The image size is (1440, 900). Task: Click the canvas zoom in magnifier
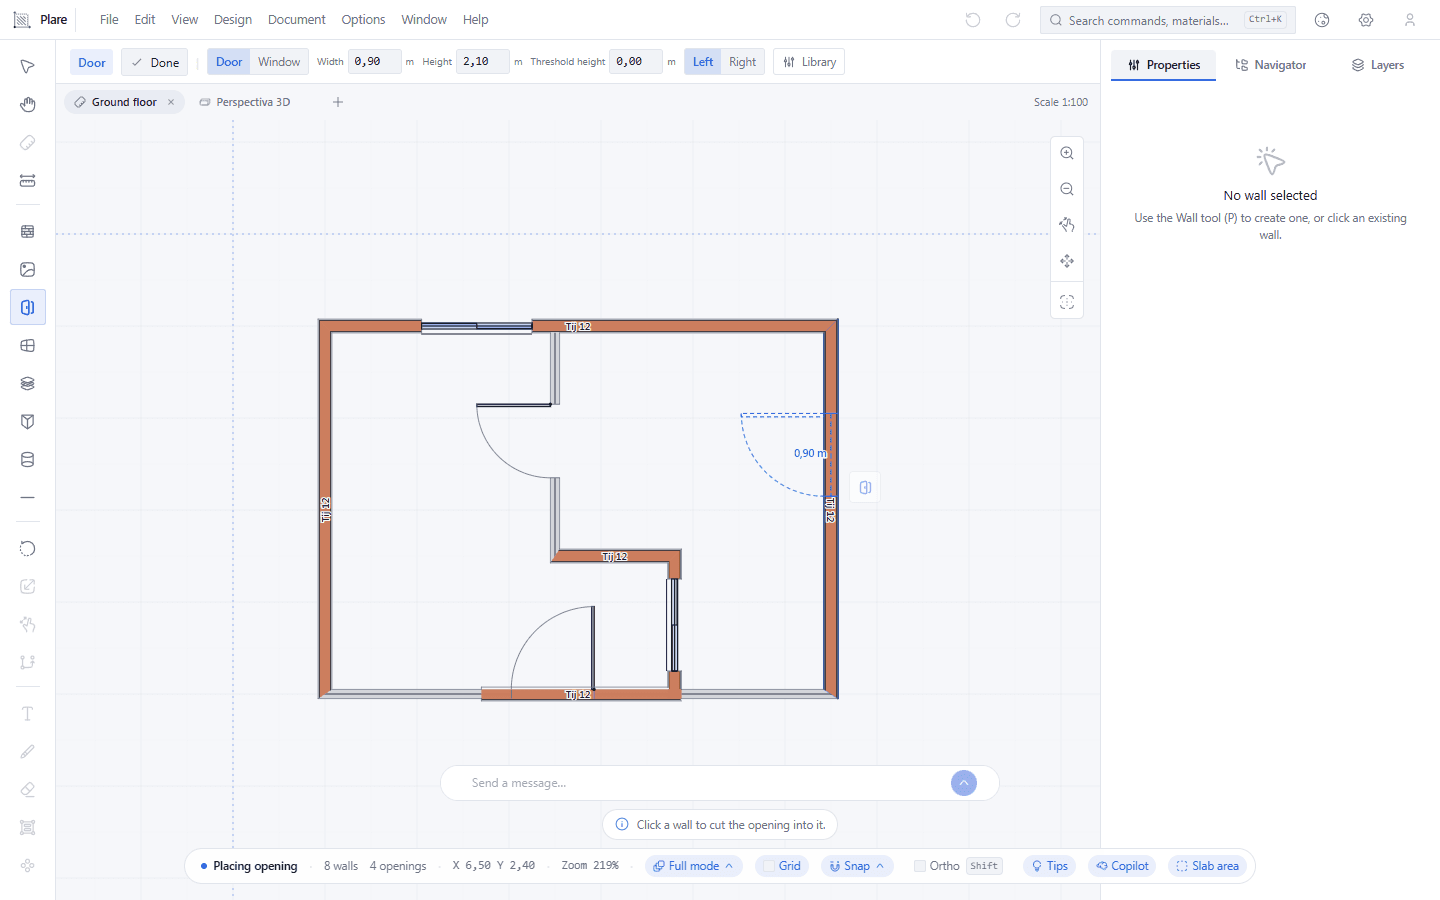click(1067, 153)
